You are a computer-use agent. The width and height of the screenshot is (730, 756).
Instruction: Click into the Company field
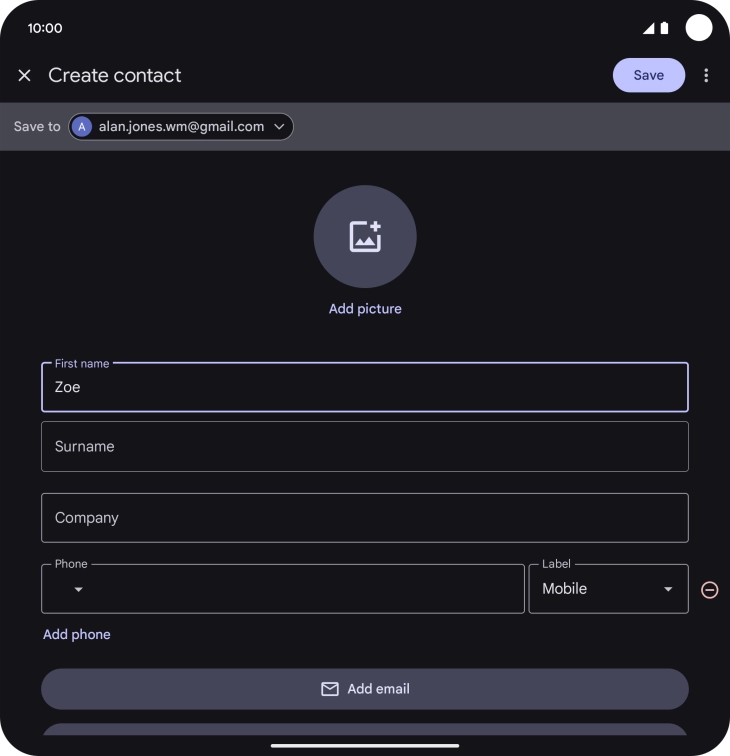tap(365, 518)
